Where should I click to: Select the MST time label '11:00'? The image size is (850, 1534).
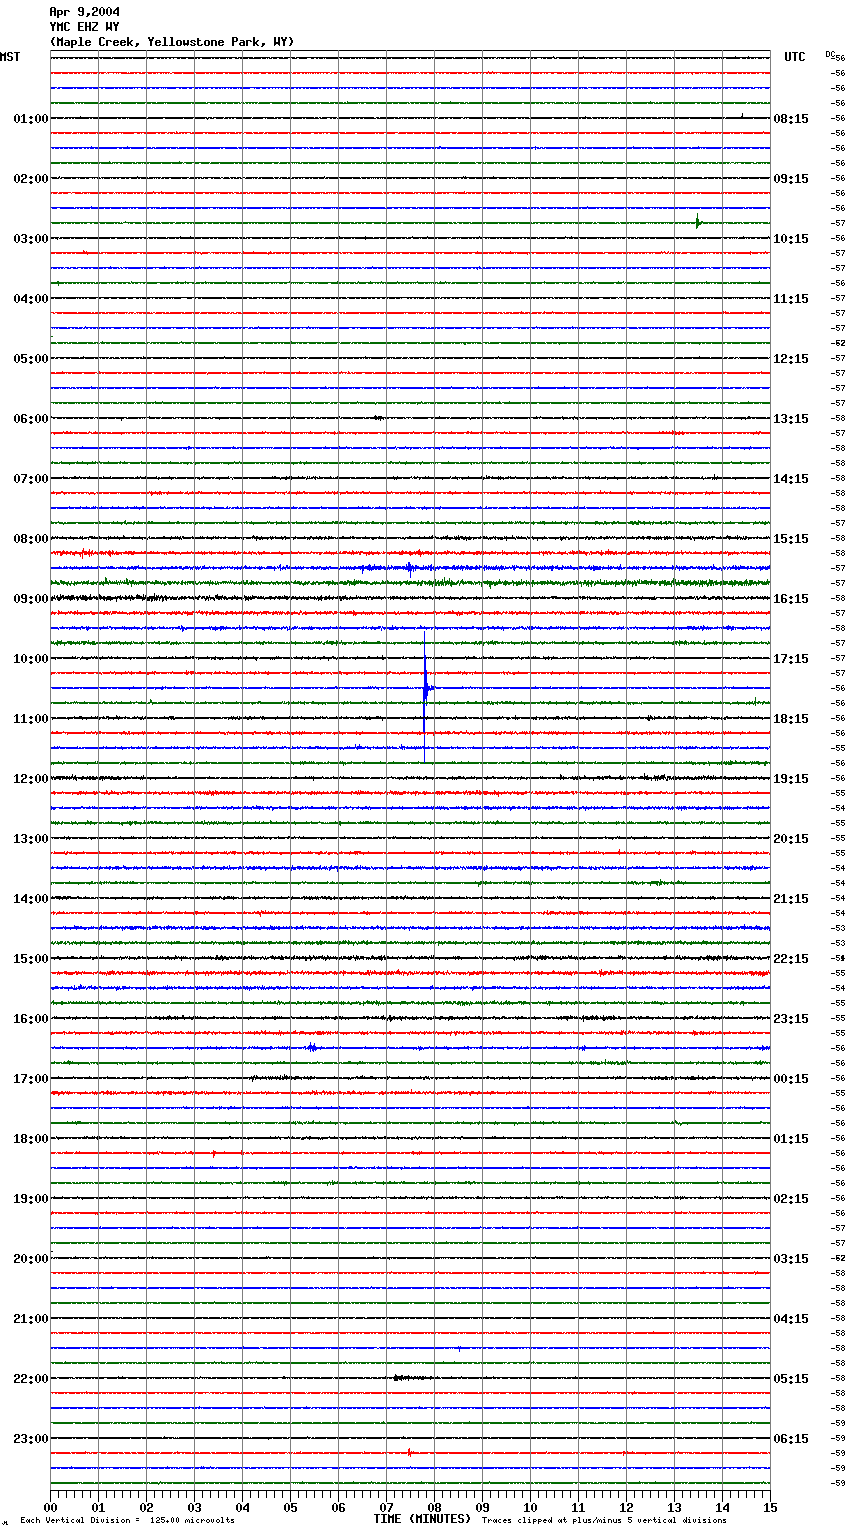click(x=31, y=719)
